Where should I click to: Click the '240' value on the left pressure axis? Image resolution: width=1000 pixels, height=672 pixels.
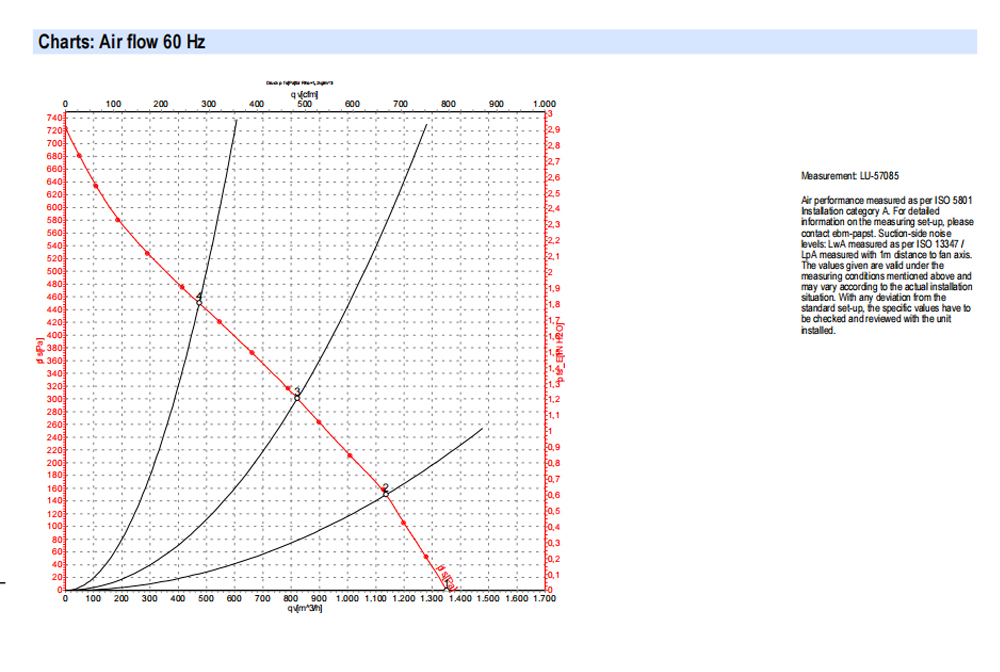tap(55, 437)
